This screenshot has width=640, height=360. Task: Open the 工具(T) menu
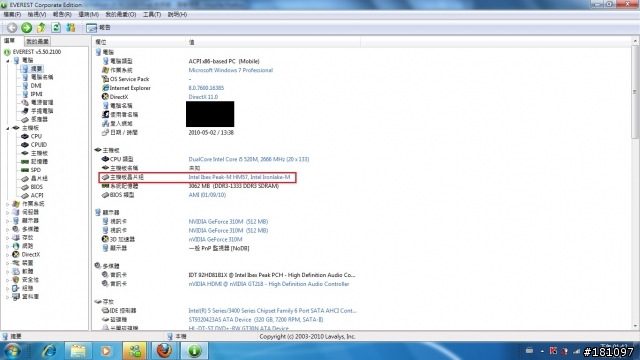pos(152,14)
